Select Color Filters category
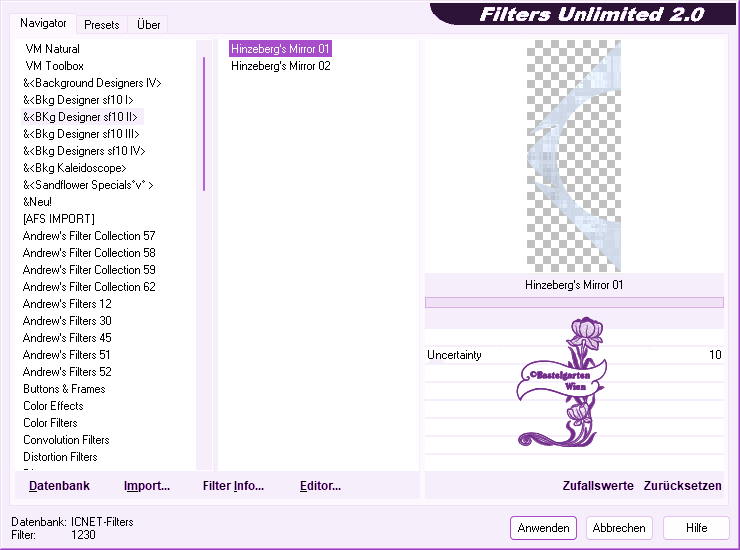 click(x=50, y=423)
